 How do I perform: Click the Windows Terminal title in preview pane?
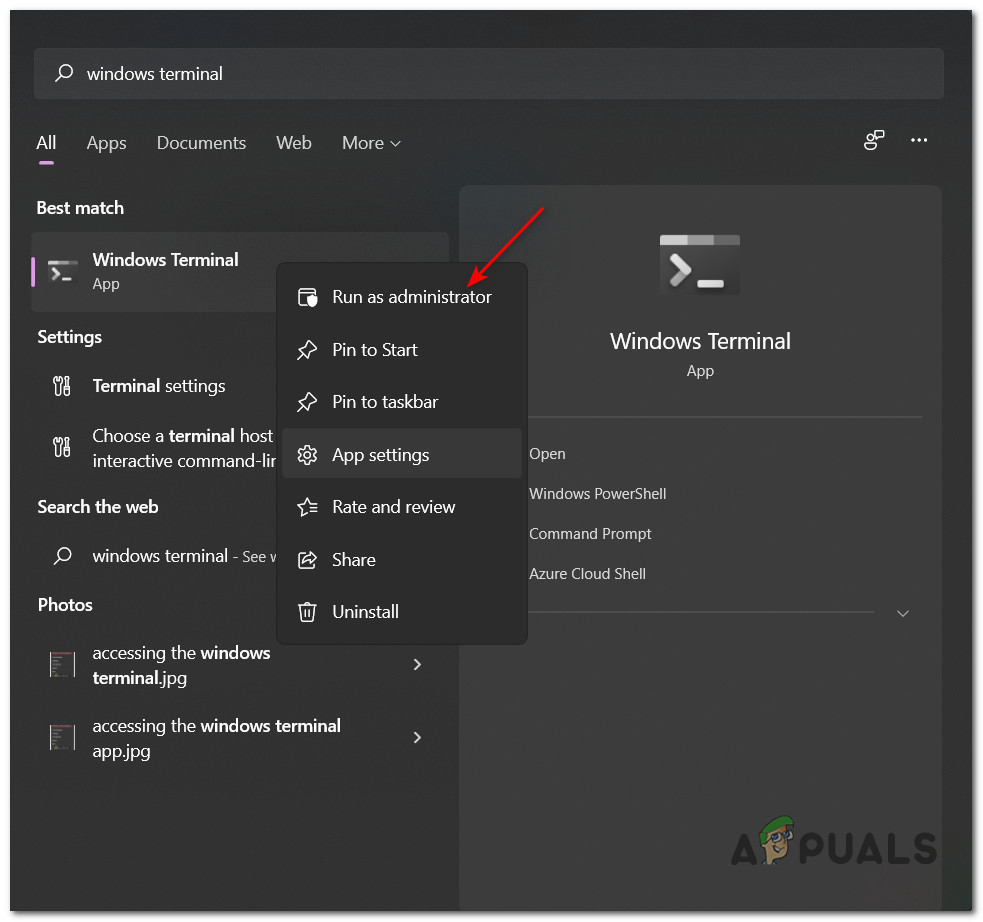tap(700, 341)
